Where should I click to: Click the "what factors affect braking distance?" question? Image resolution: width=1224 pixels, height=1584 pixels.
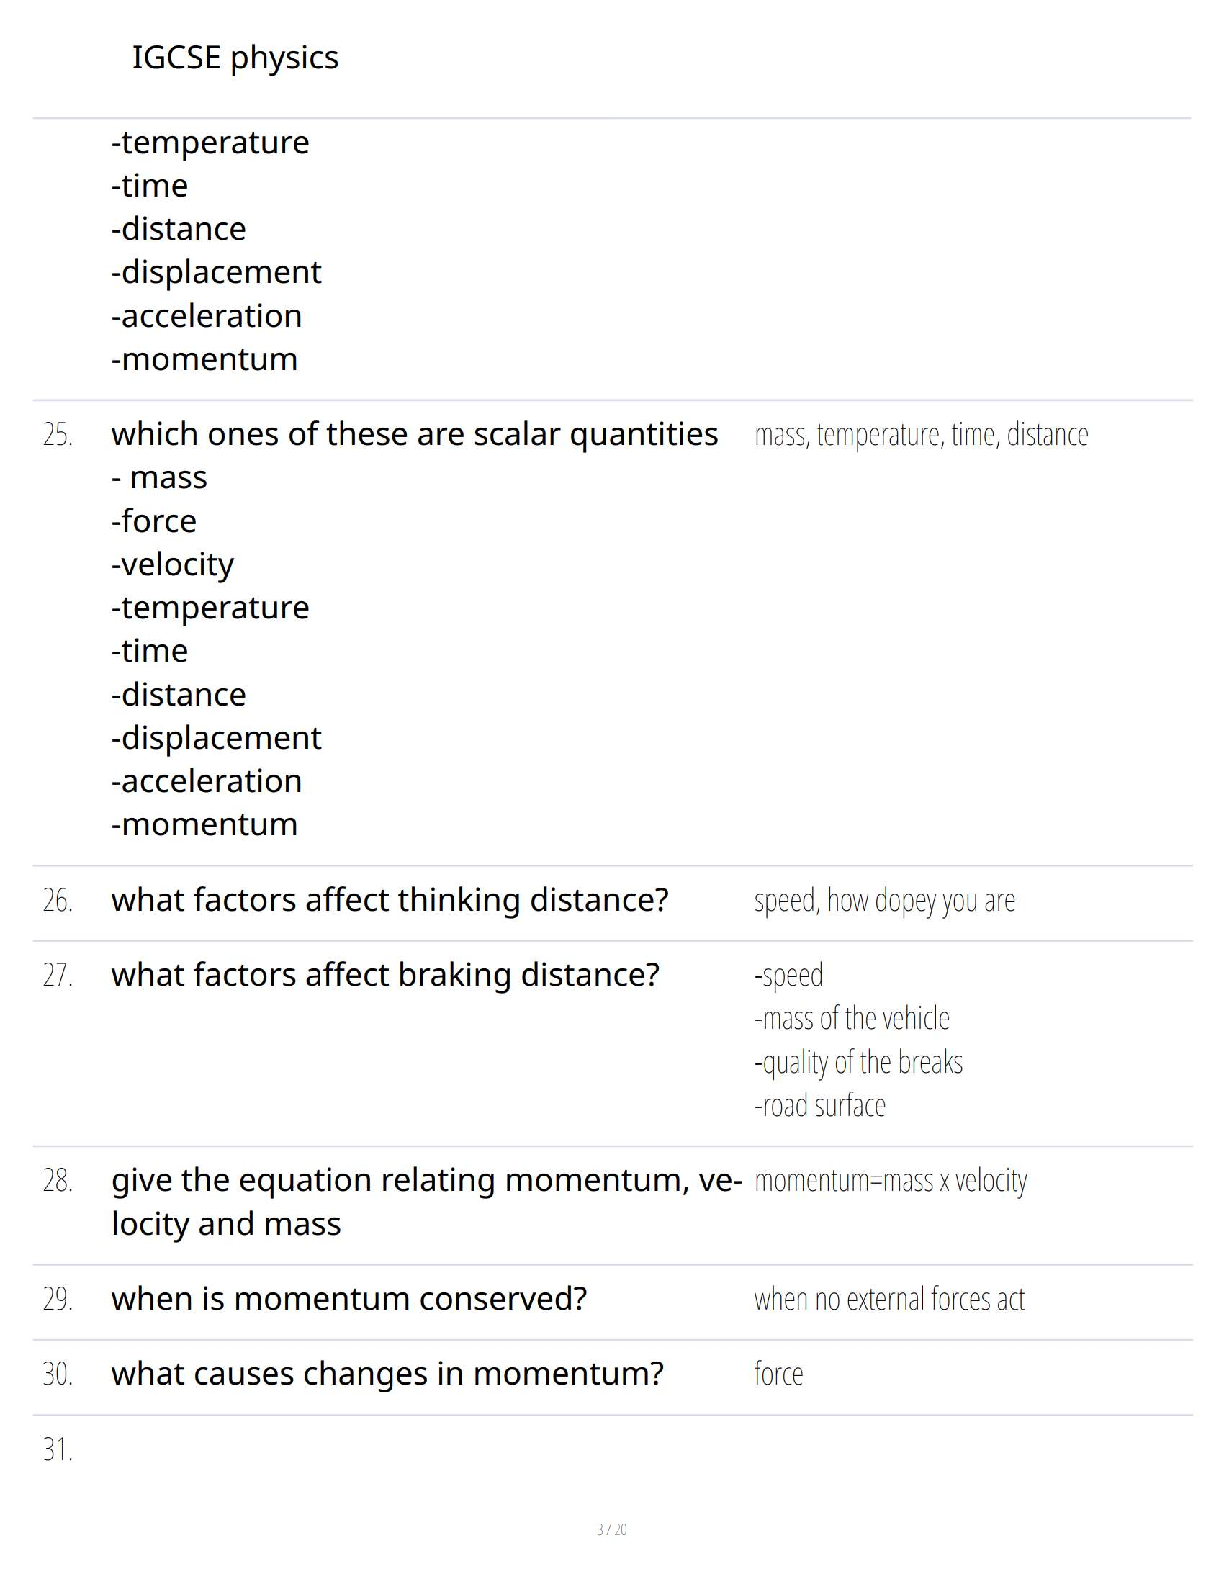(385, 975)
